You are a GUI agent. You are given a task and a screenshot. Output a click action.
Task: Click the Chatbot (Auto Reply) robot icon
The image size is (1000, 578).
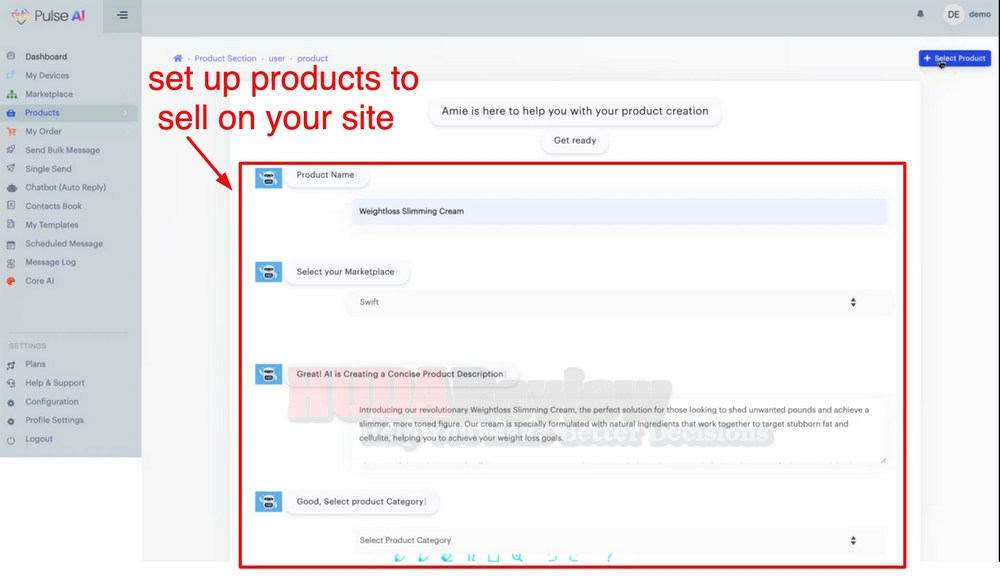(11, 188)
